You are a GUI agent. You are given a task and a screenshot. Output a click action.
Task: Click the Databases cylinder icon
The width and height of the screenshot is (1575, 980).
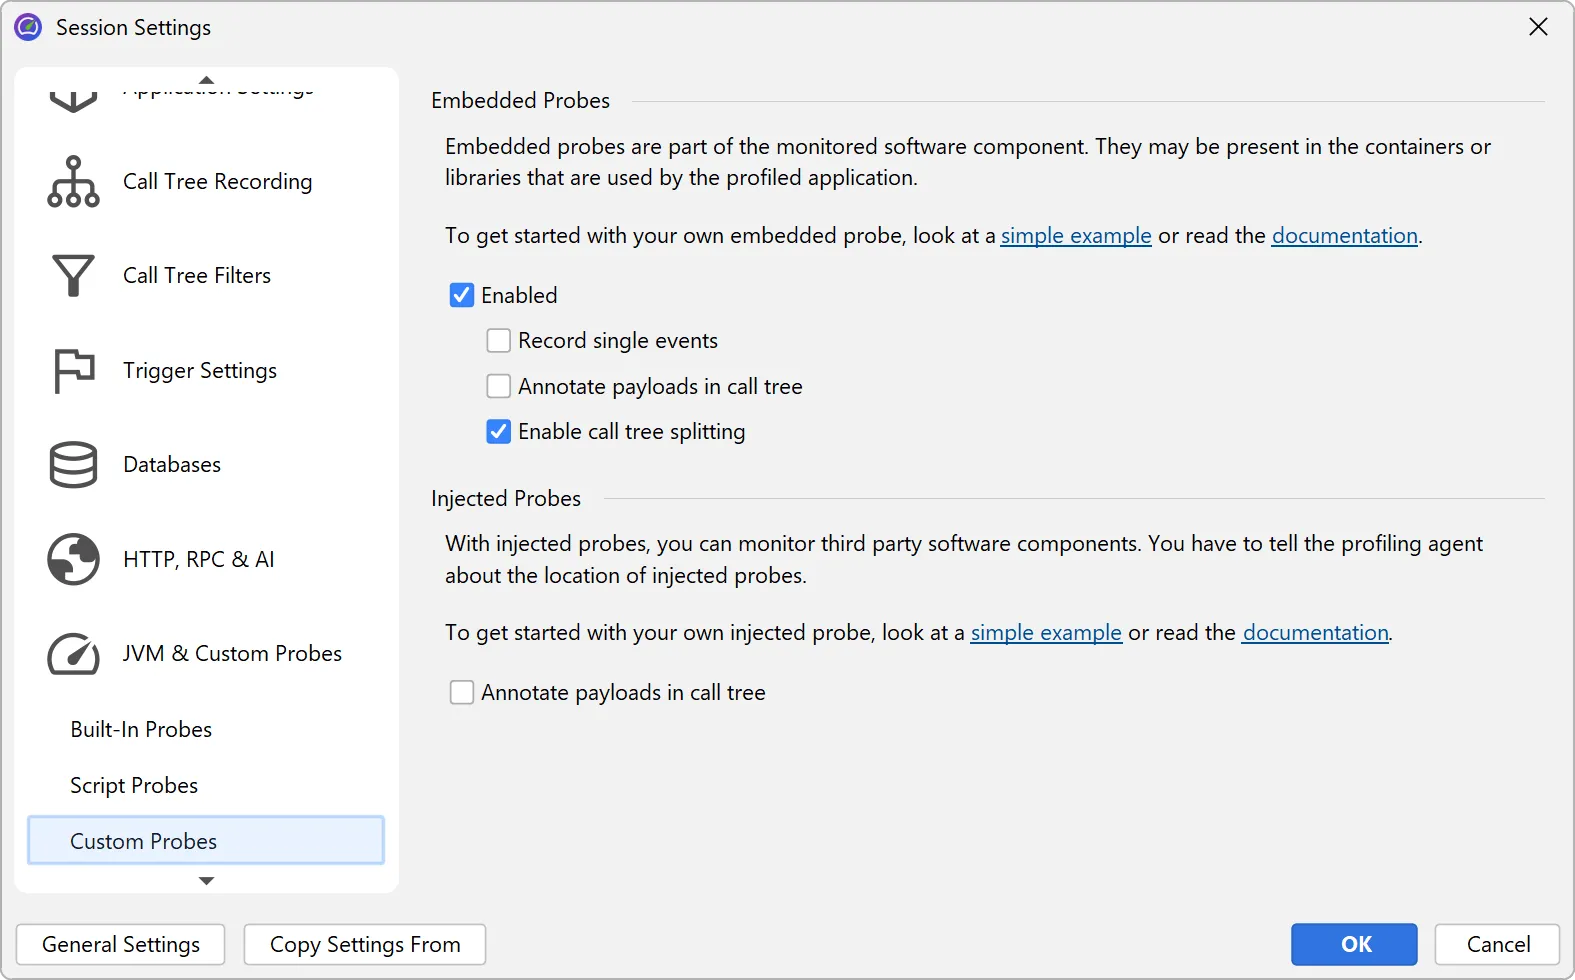click(73, 465)
